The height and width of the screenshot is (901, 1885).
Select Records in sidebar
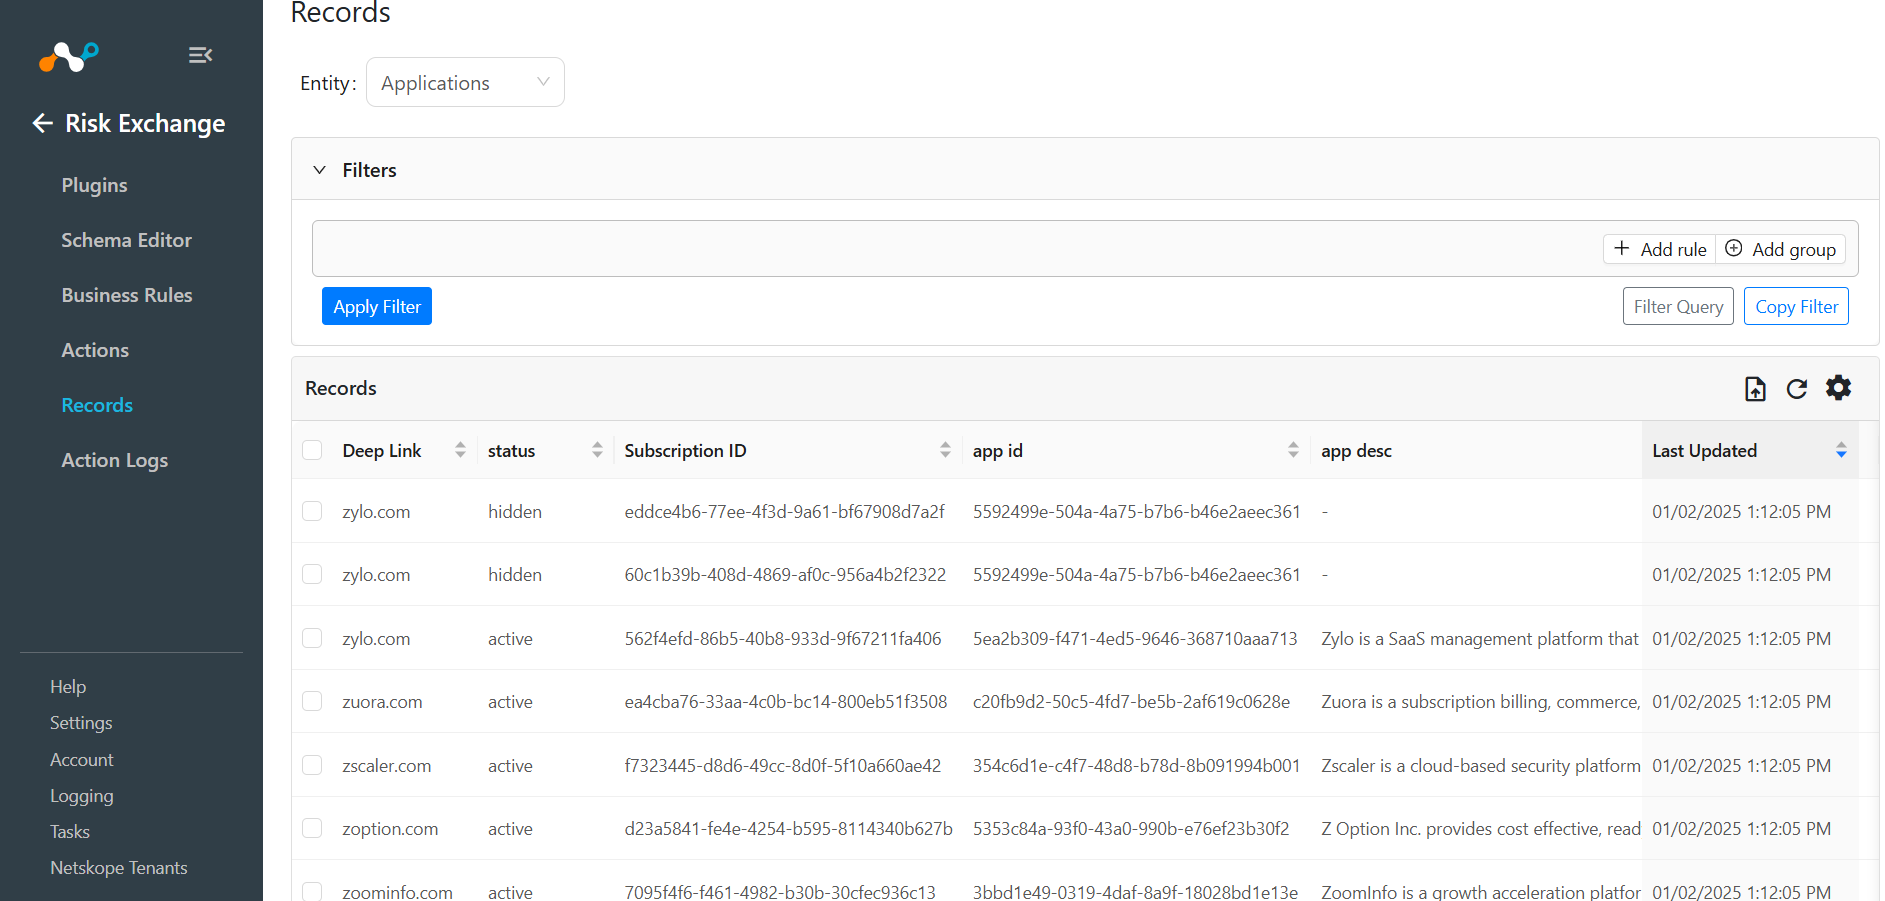coord(97,405)
